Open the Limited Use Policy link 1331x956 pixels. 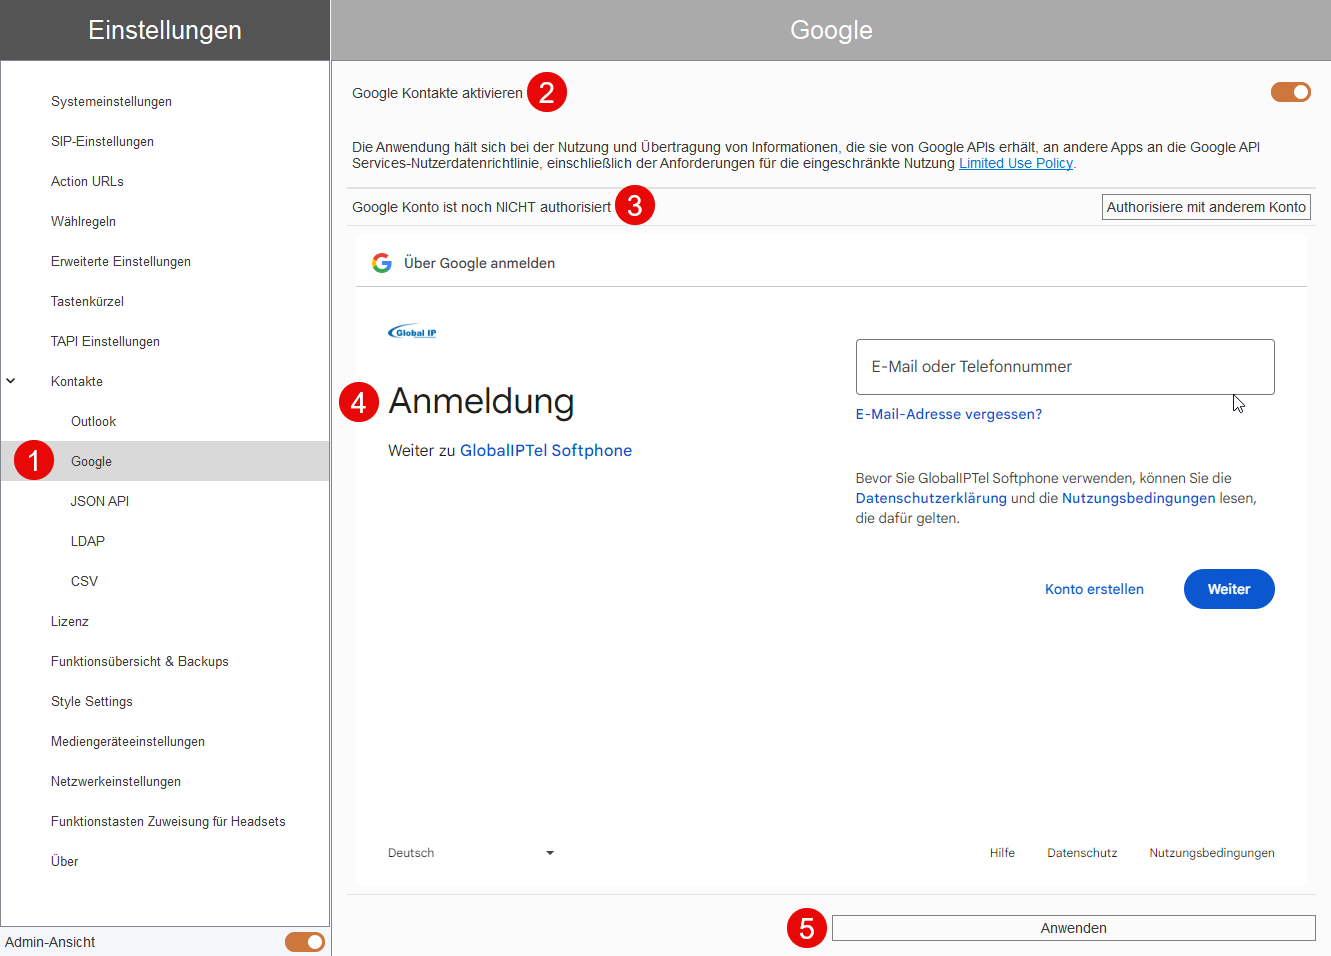tap(1016, 163)
